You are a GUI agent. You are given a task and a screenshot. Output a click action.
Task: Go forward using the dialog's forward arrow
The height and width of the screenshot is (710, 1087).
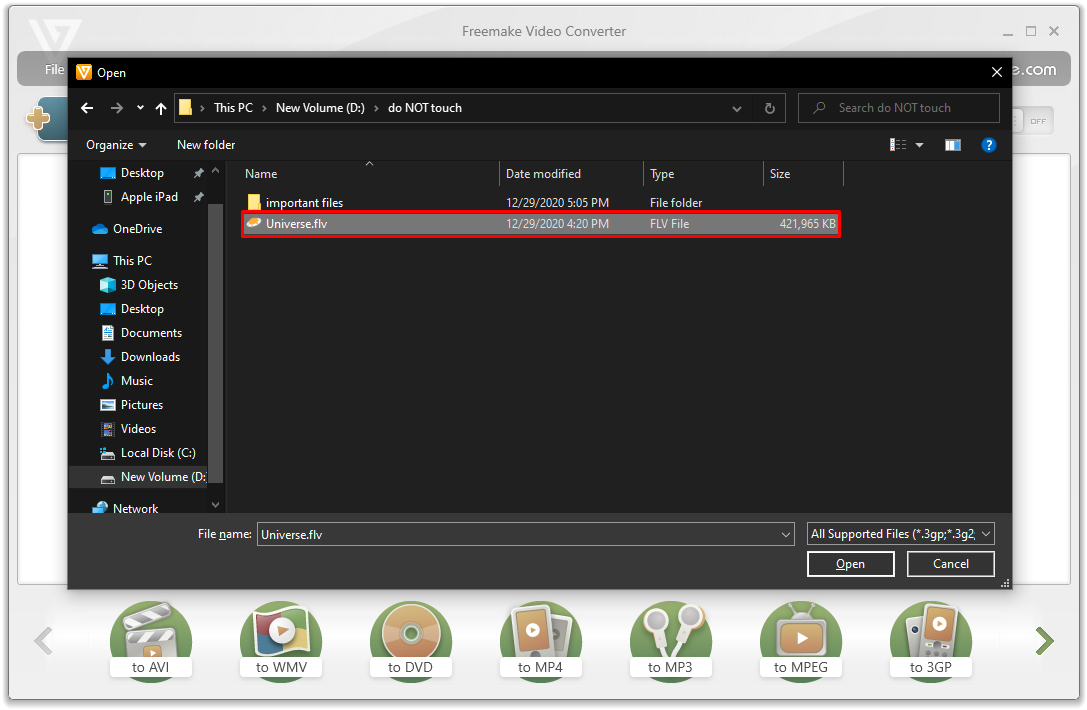(116, 108)
